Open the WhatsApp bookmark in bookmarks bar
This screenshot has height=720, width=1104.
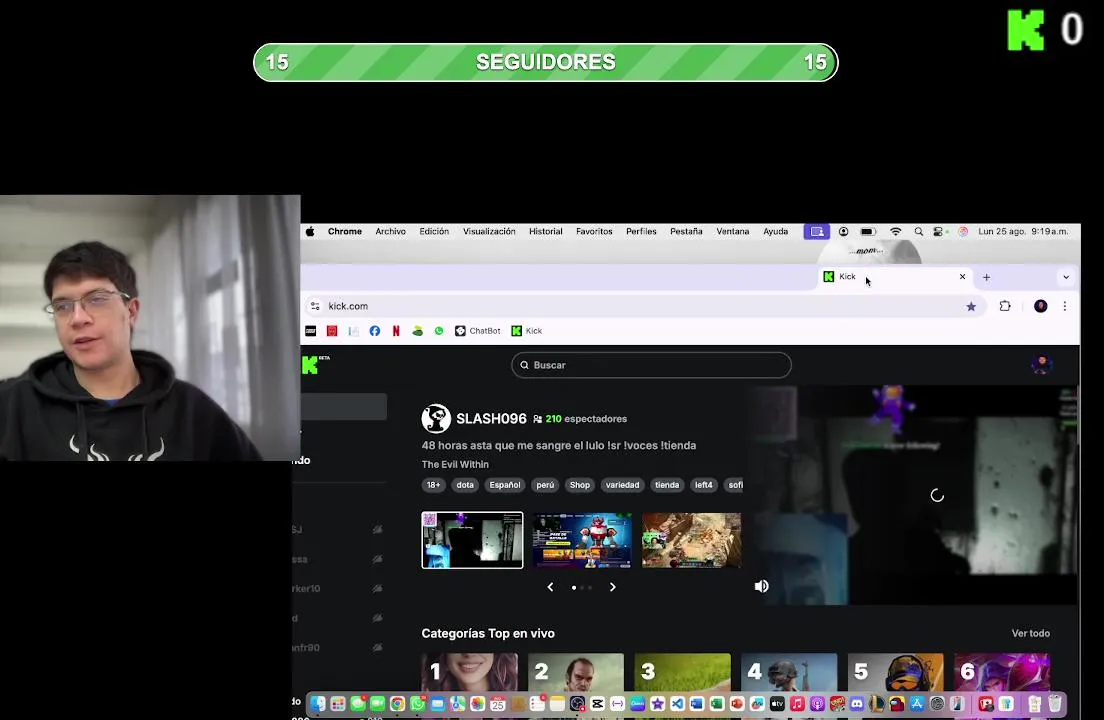click(439, 331)
